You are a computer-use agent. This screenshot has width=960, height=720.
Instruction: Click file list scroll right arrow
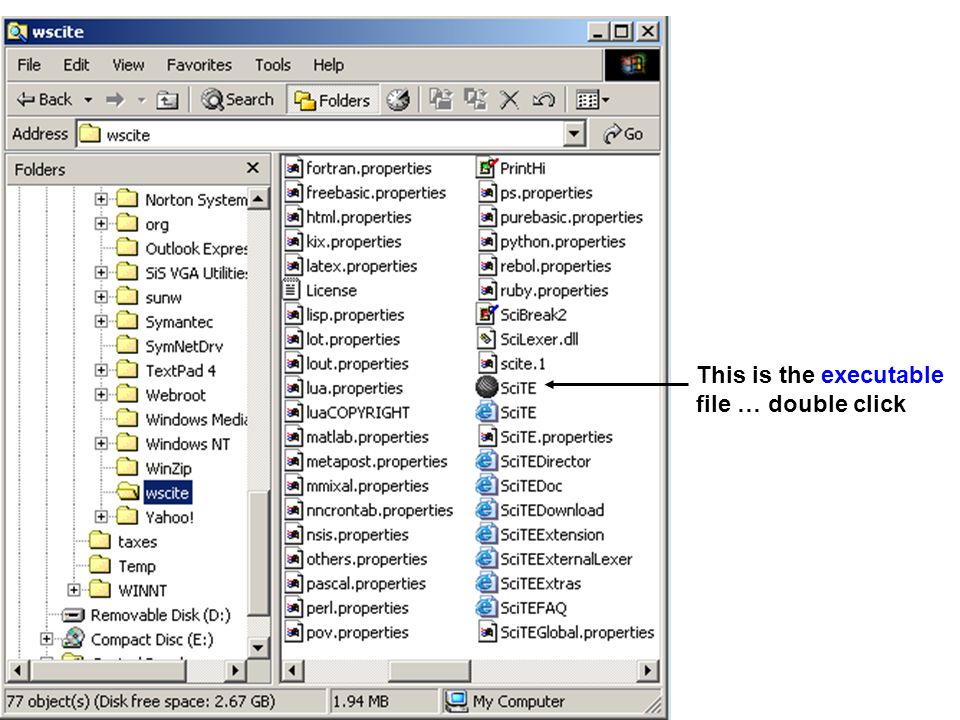click(647, 670)
